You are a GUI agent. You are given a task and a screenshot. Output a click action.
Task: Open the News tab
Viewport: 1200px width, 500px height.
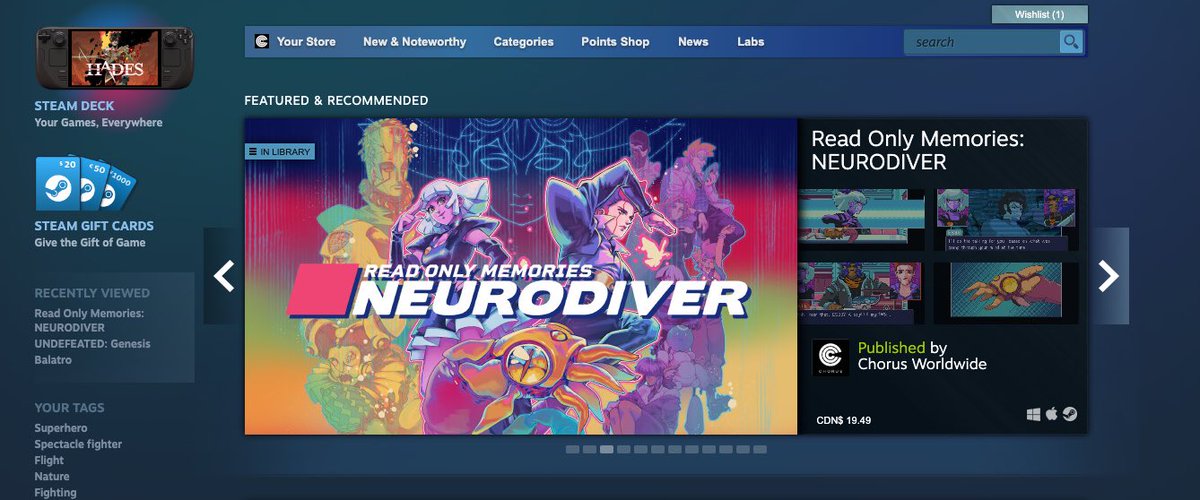[693, 42]
